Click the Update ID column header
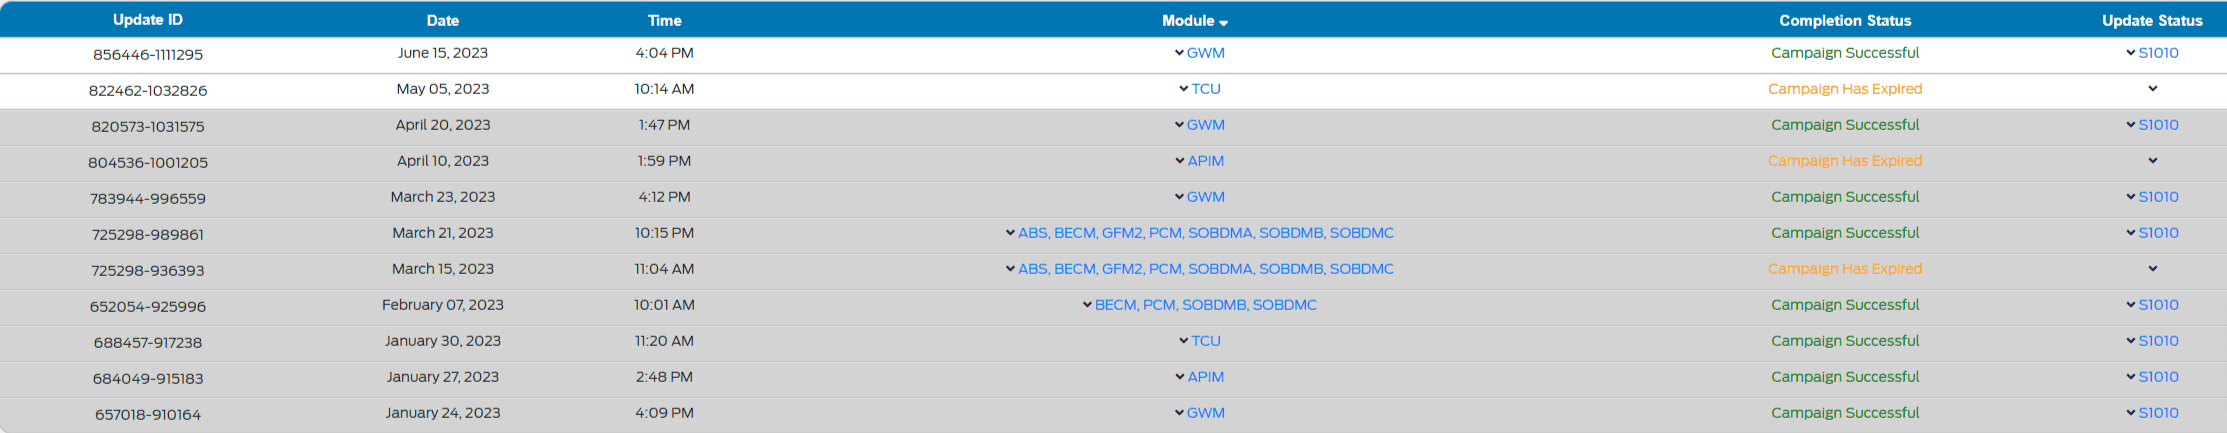 click(148, 20)
